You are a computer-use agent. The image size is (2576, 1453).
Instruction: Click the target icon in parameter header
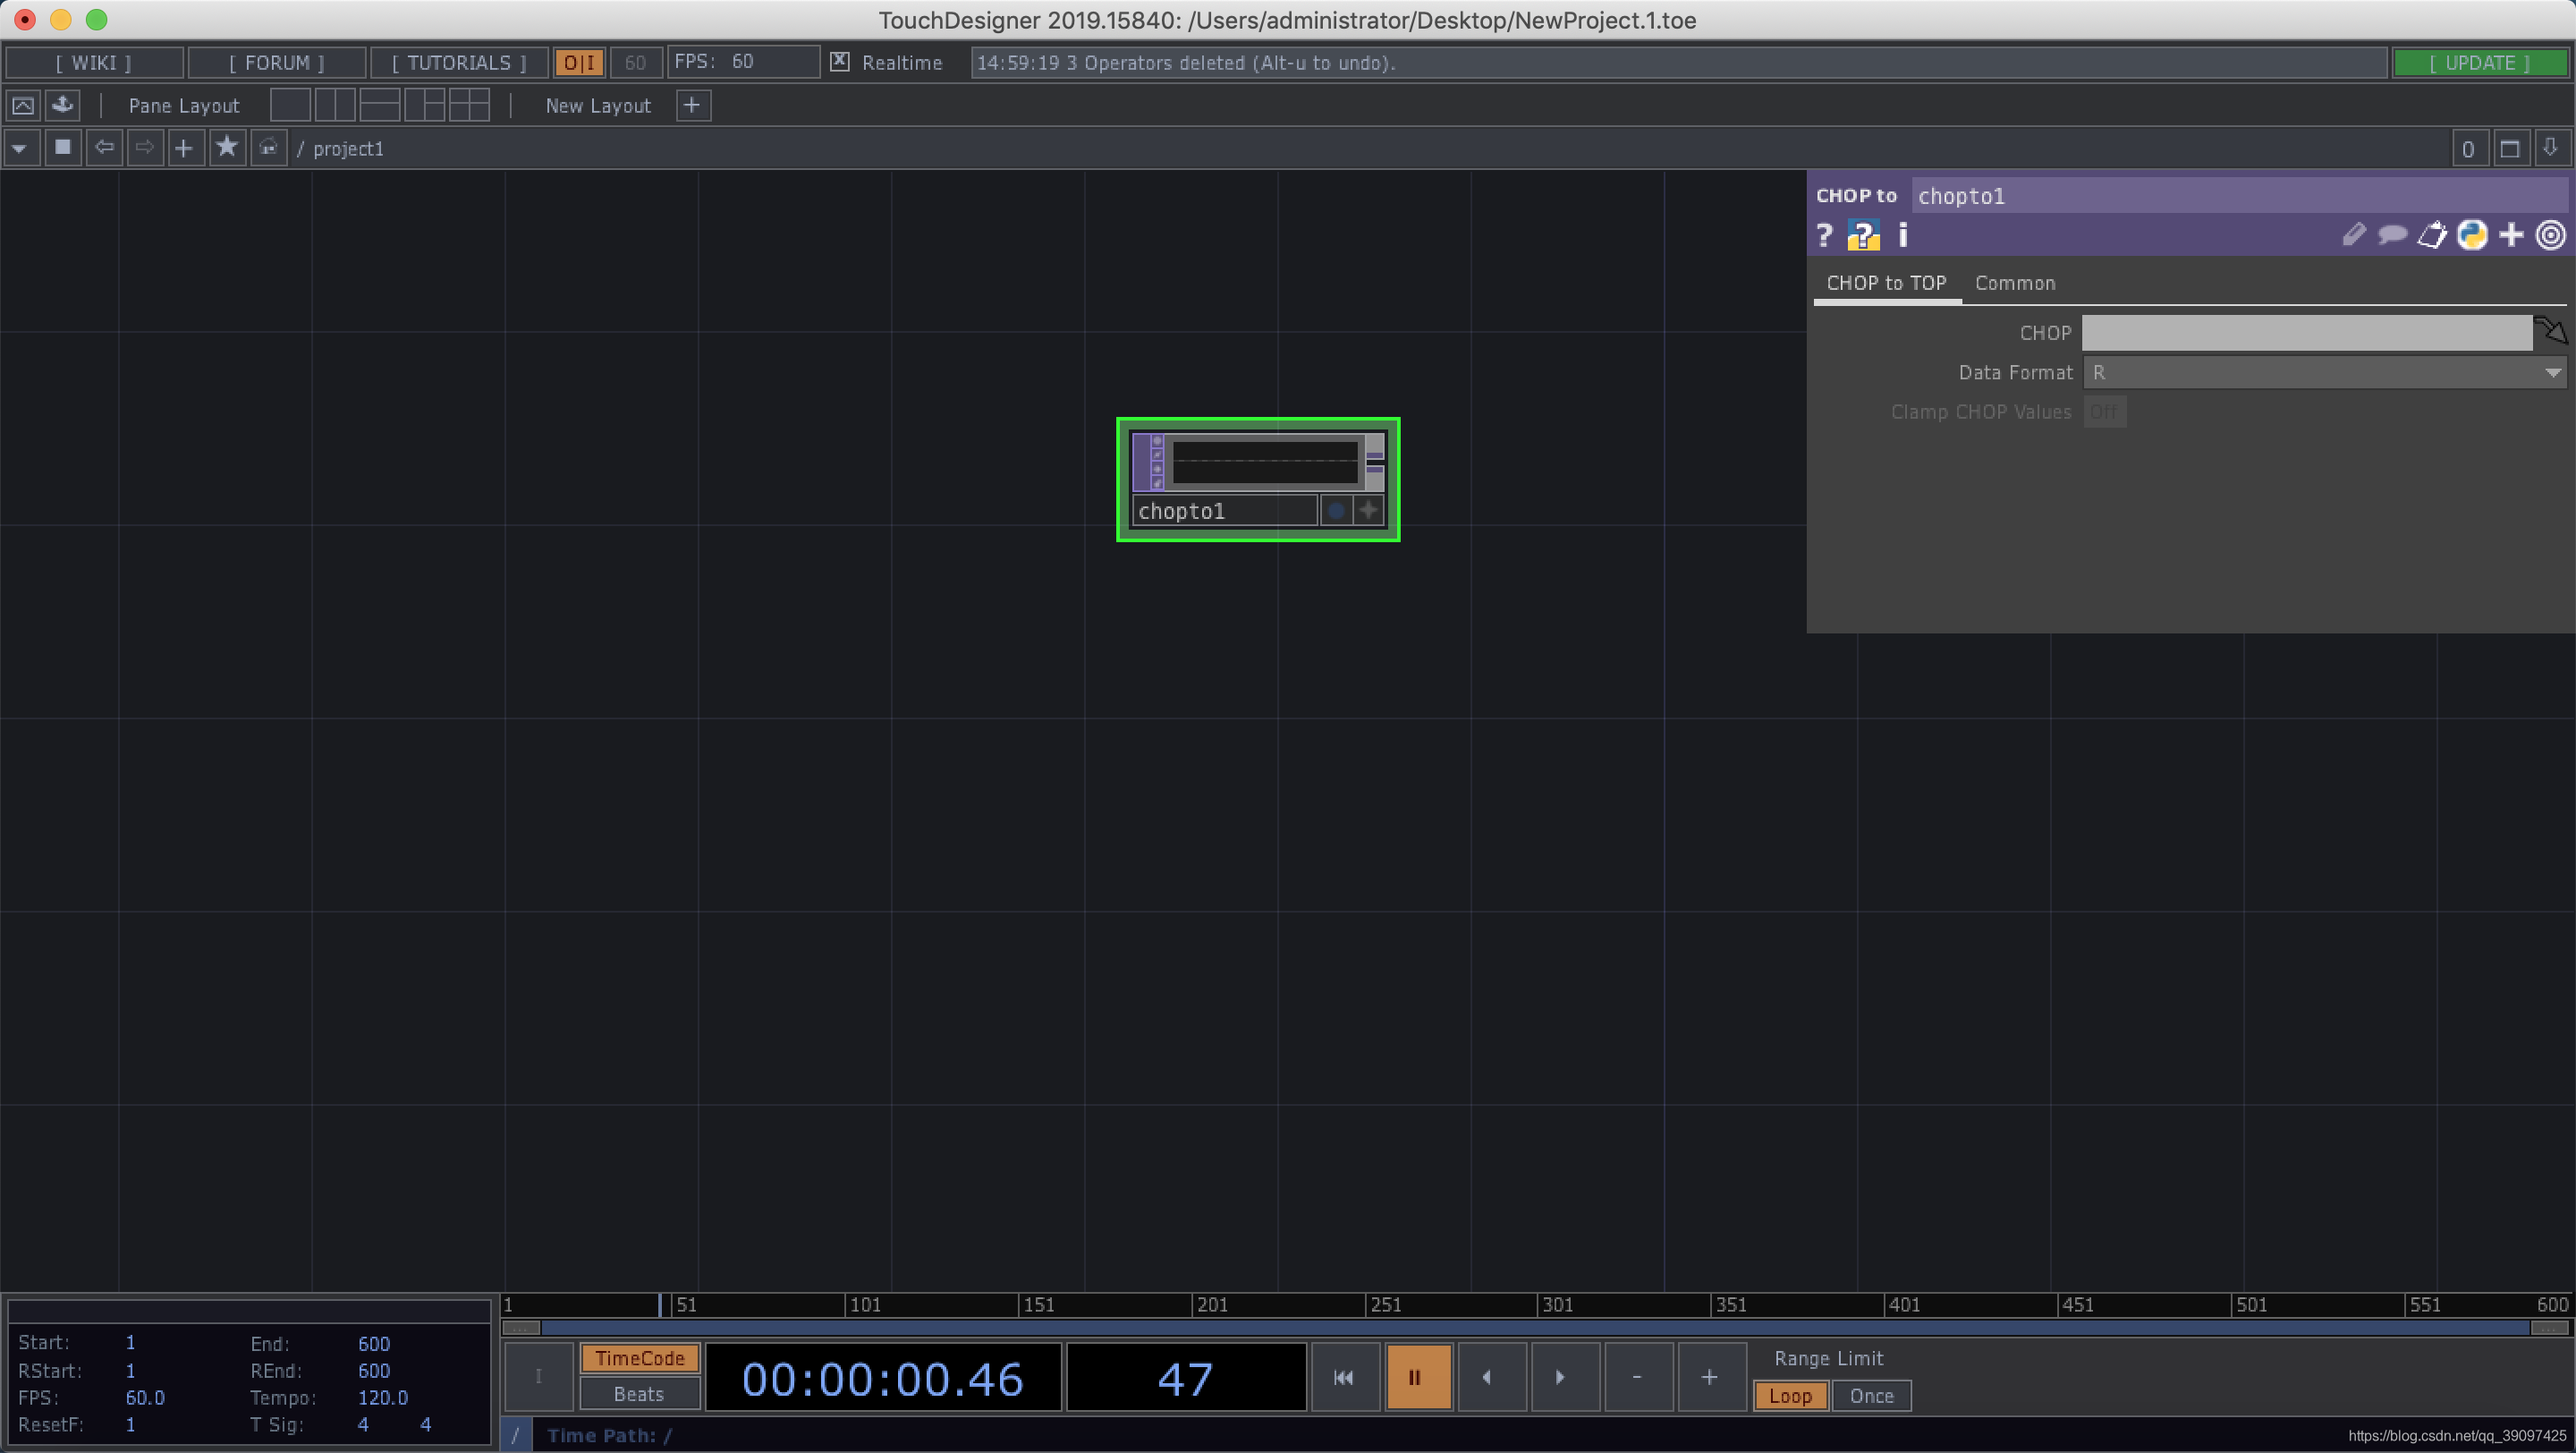(x=2550, y=236)
